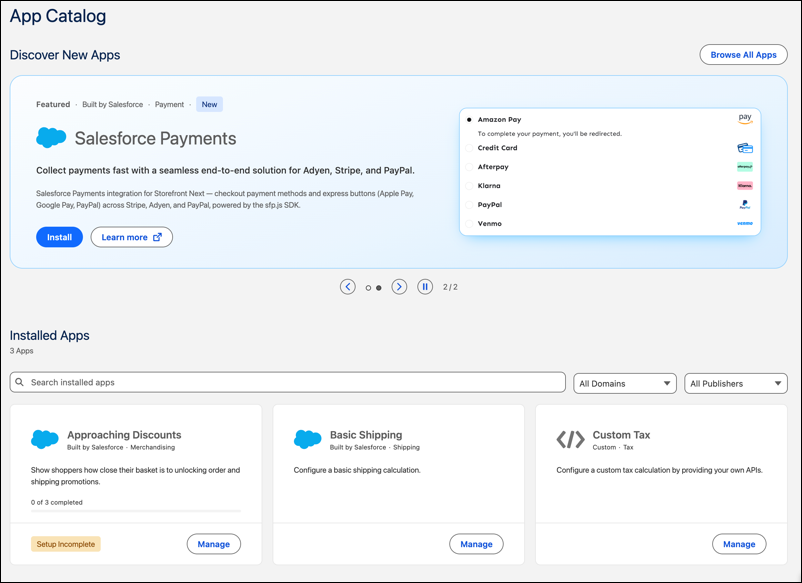Select the Credit Card radio option
The height and width of the screenshot is (583, 802).
(469, 148)
